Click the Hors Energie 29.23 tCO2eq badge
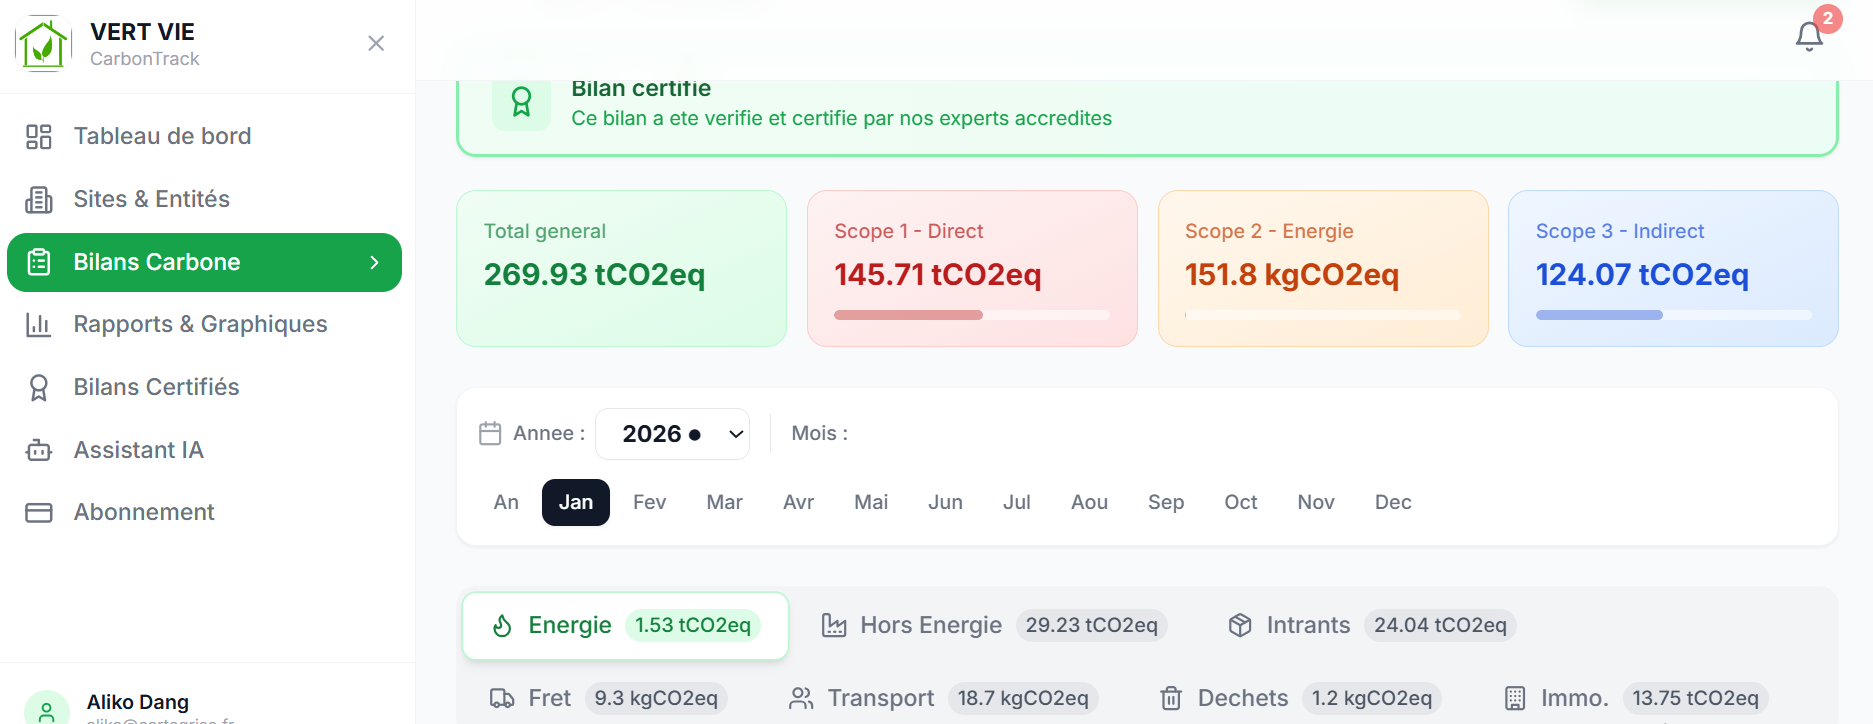Image resolution: width=1873 pixels, height=724 pixels. (x=1091, y=626)
